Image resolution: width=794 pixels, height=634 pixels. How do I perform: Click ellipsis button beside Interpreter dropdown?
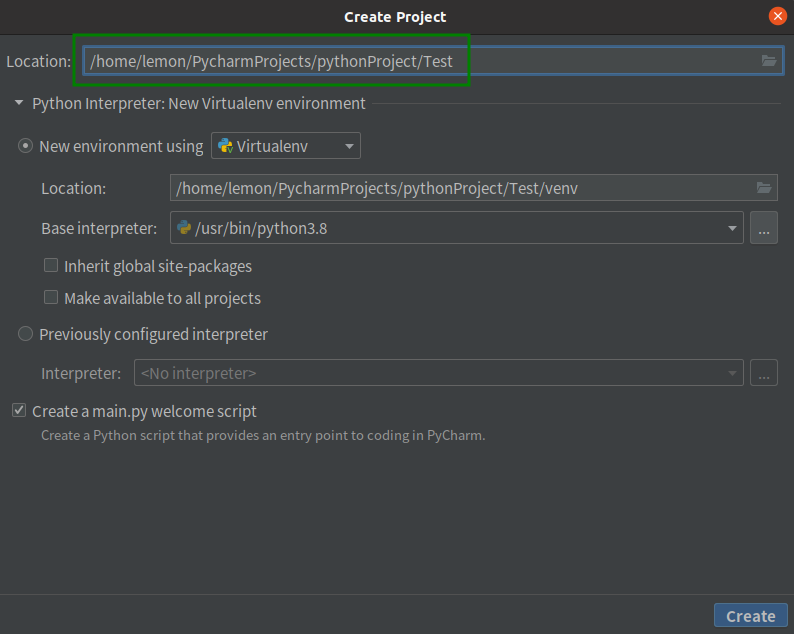764,373
